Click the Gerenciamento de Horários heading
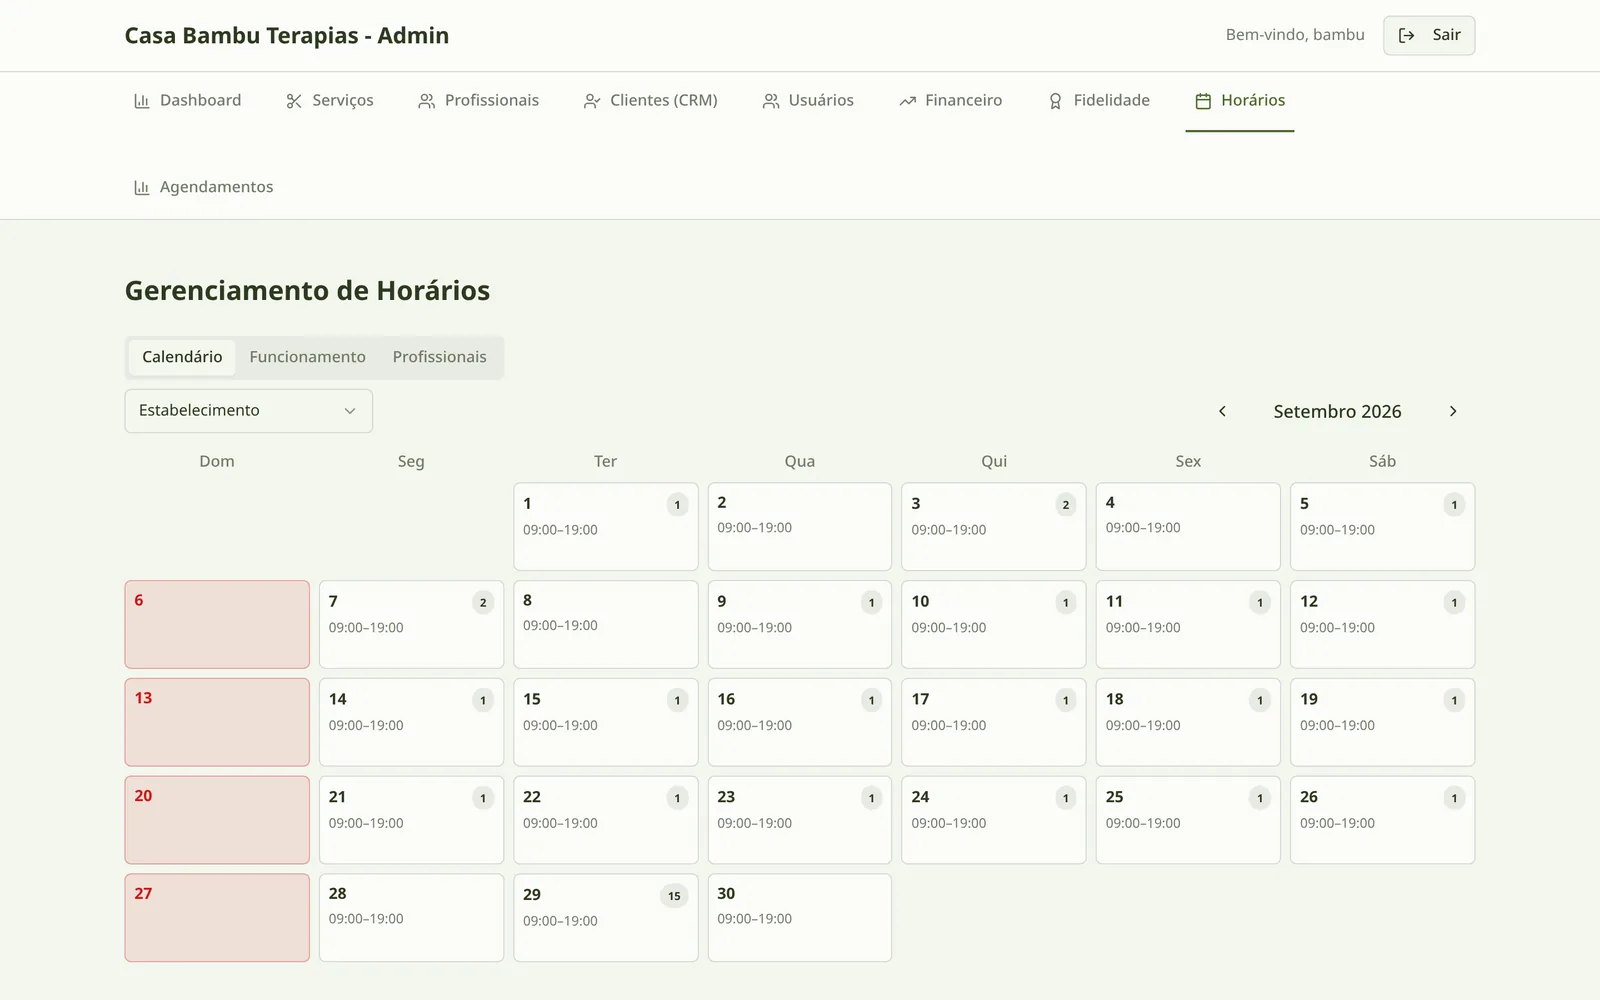 coord(307,291)
